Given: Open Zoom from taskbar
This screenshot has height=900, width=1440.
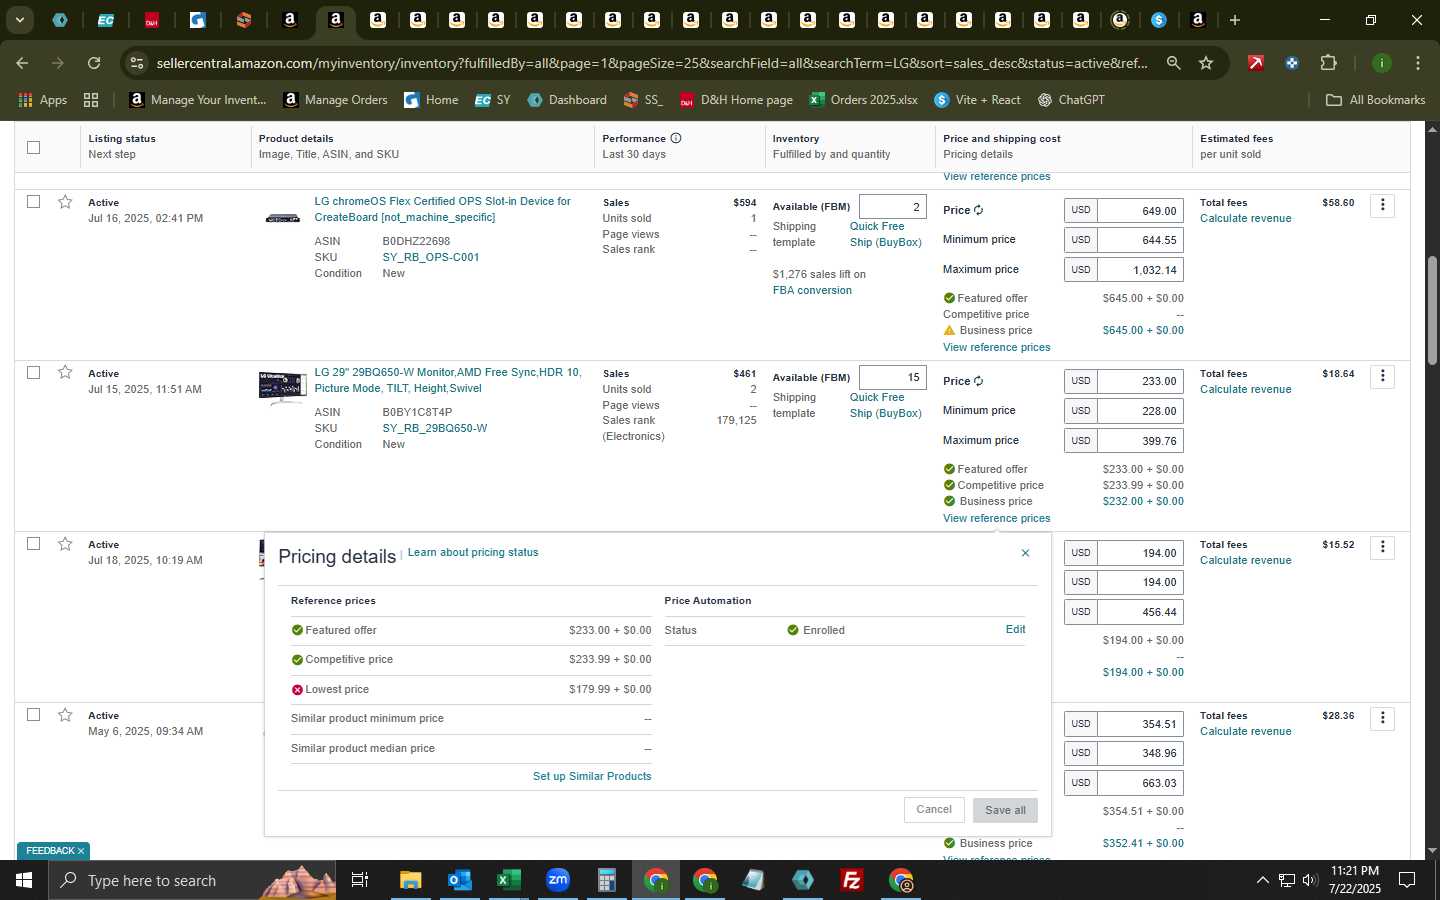Looking at the screenshot, I should tap(557, 880).
